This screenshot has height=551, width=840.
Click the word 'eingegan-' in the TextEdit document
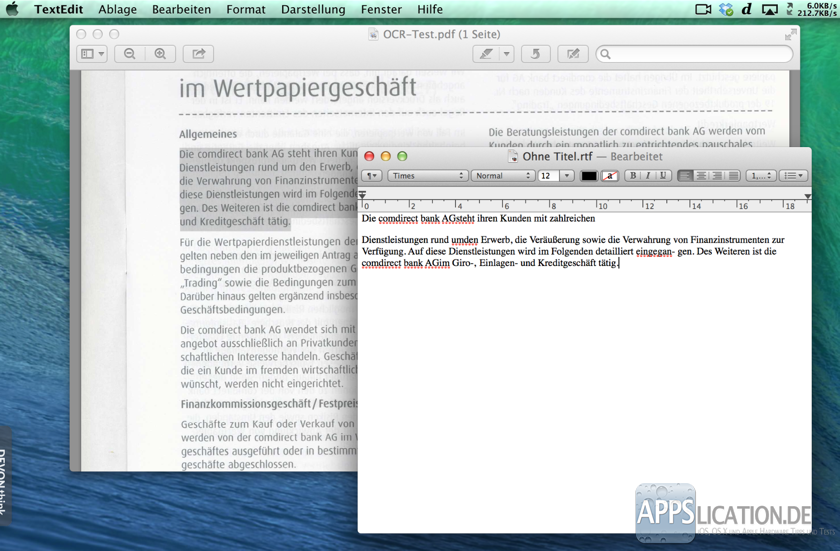click(x=654, y=252)
